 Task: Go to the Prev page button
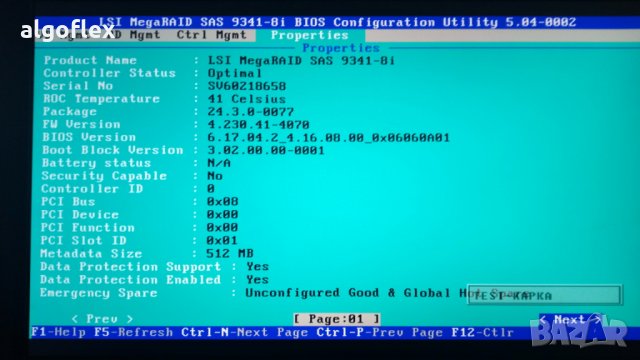(102, 319)
